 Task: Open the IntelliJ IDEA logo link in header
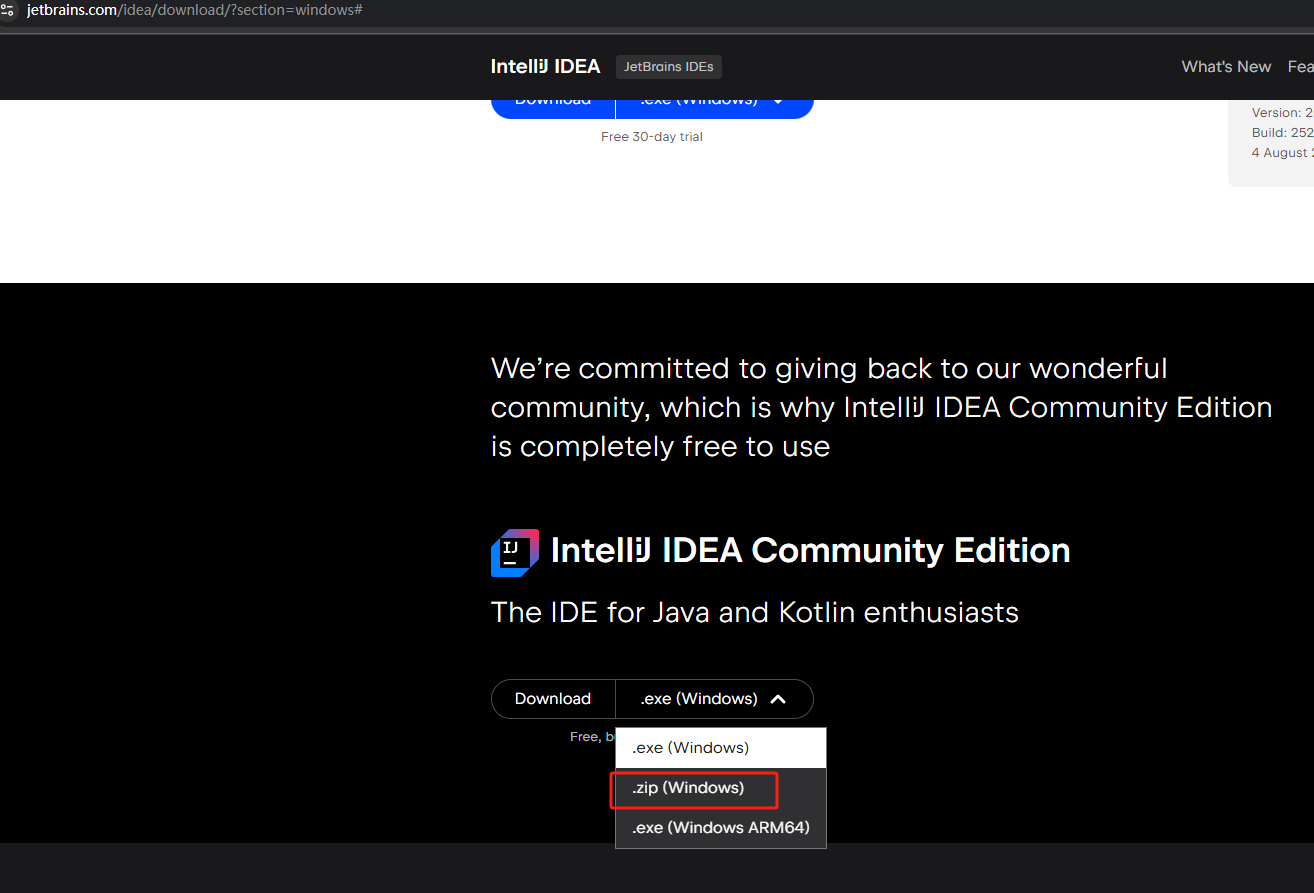click(x=545, y=67)
